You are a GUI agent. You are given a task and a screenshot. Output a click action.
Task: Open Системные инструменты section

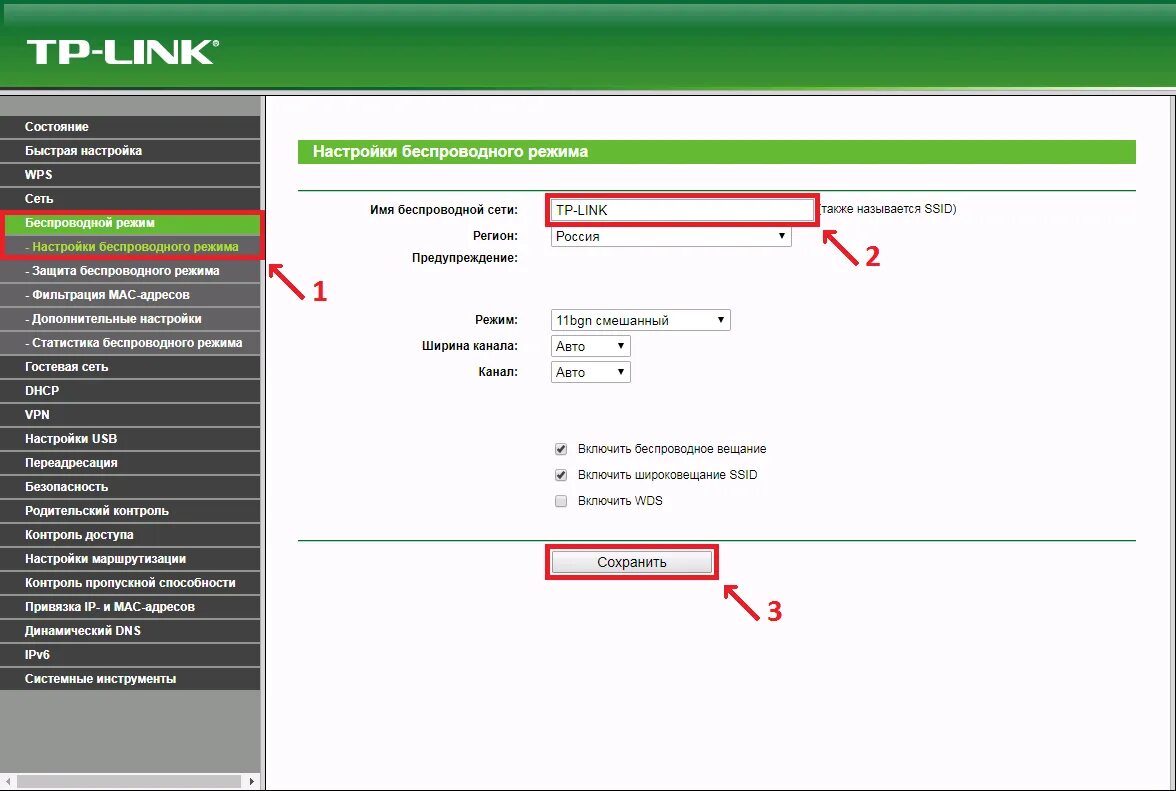pyautogui.click(x=130, y=679)
